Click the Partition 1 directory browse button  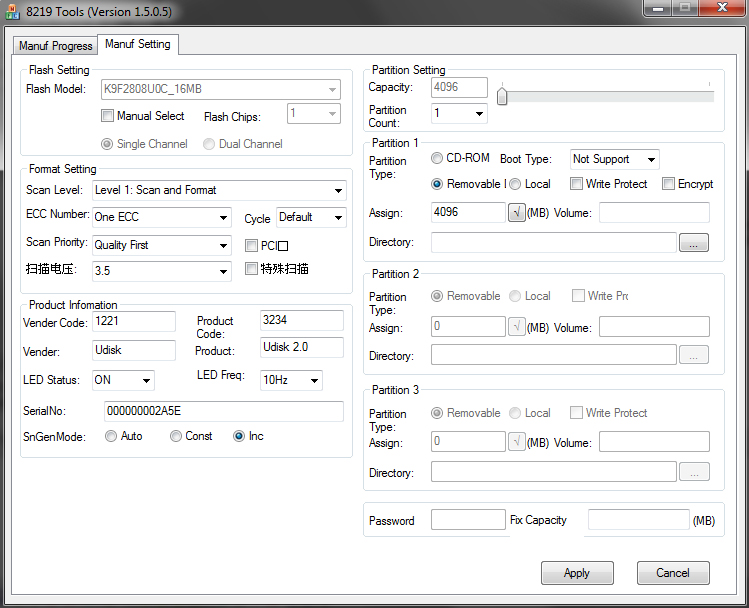693,242
